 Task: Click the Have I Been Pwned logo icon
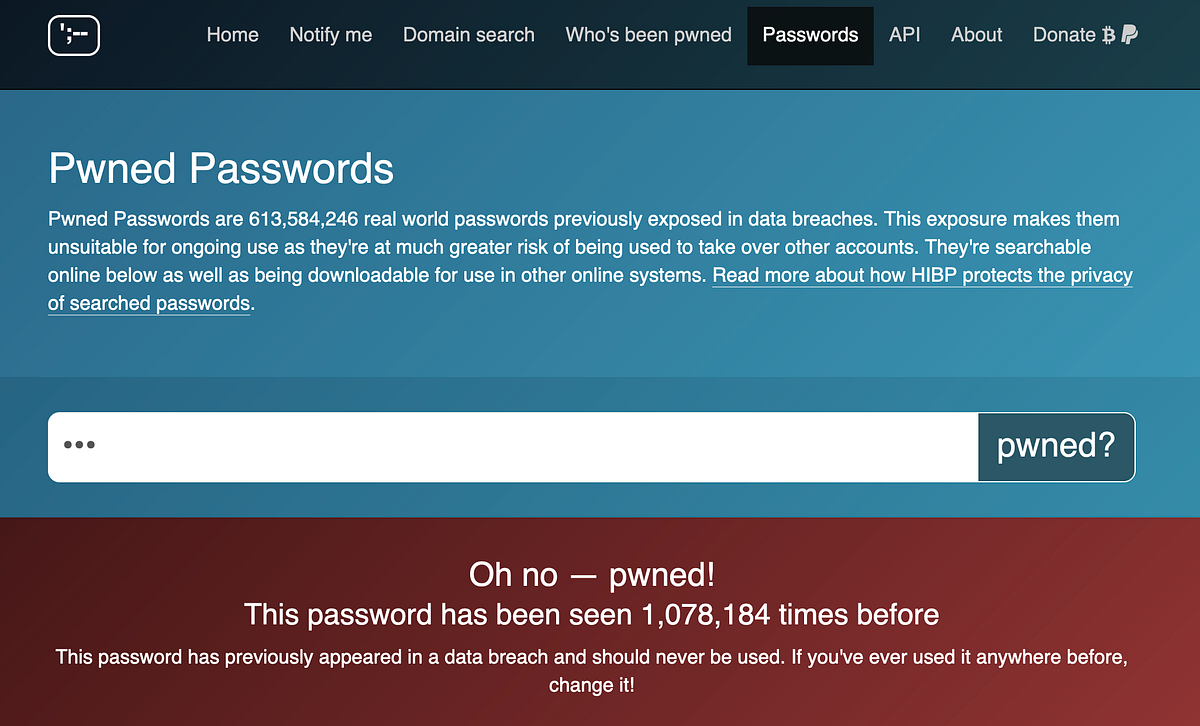74,35
